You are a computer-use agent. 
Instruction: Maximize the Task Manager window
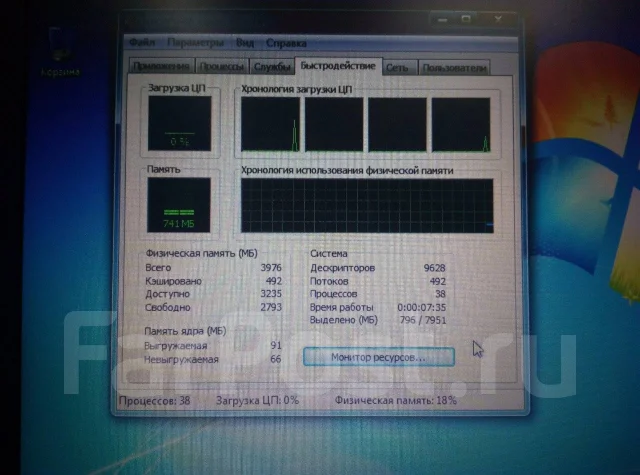point(466,18)
